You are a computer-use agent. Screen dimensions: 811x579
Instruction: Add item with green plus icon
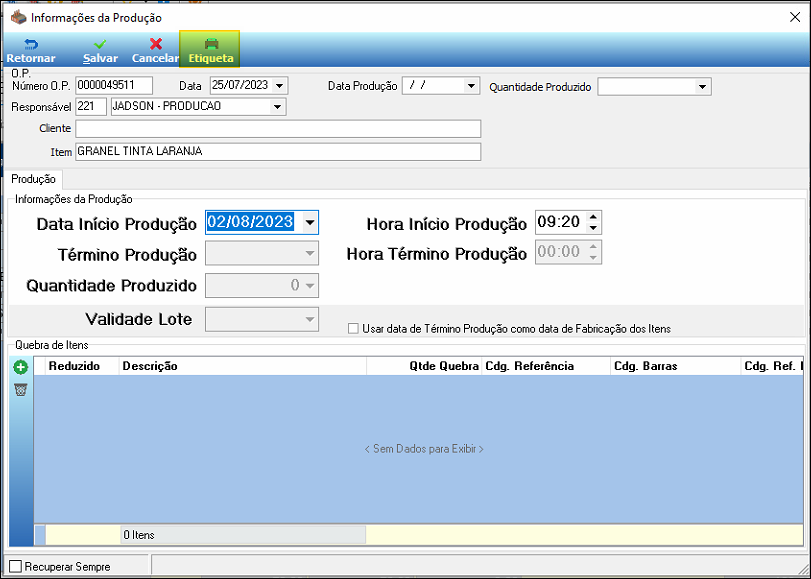(x=21, y=368)
